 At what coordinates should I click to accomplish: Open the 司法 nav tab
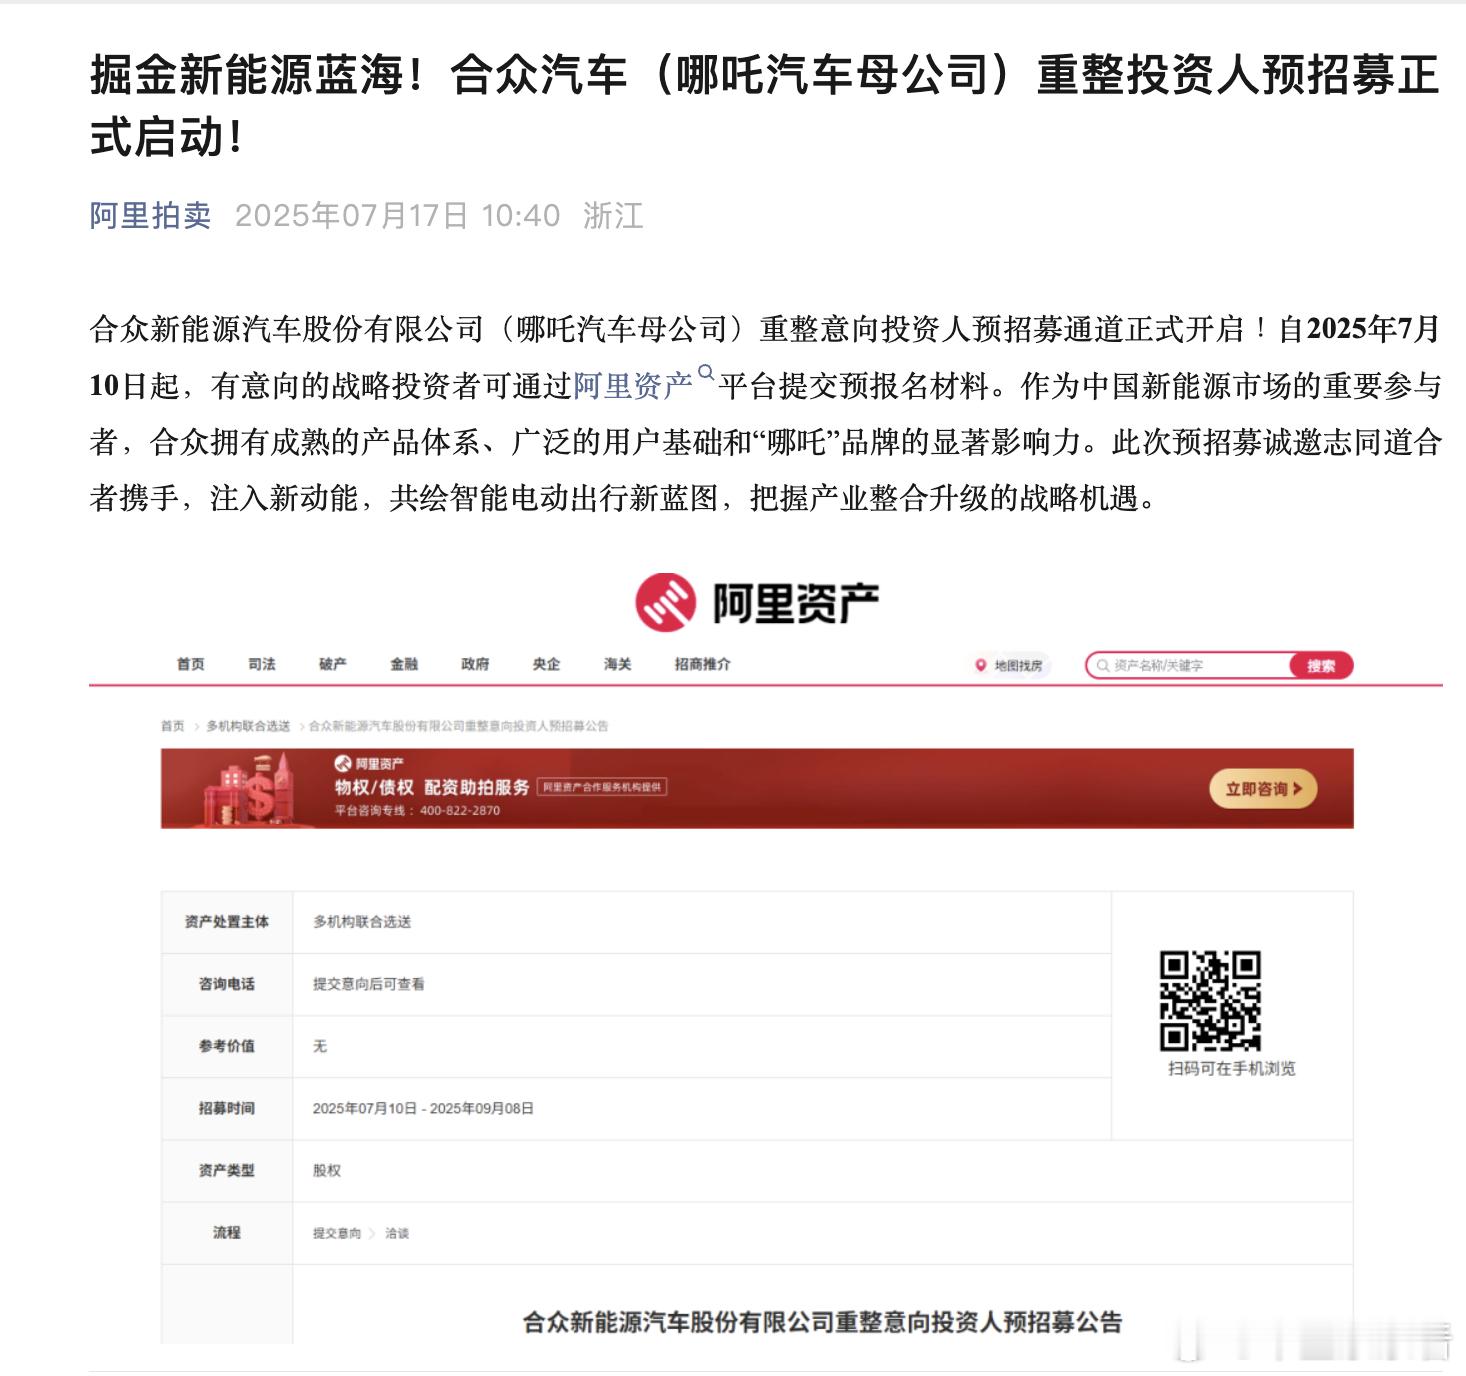pos(261,664)
